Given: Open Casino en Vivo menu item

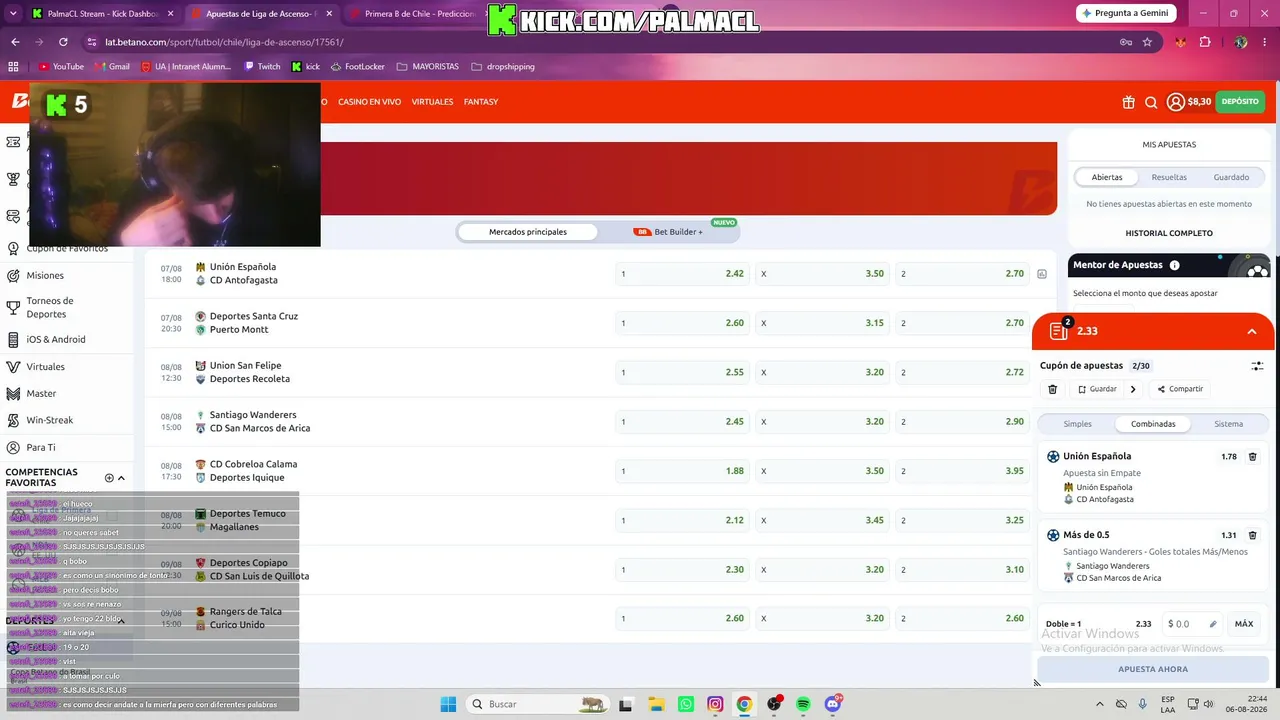Looking at the screenshot, I should coord(369,102).
